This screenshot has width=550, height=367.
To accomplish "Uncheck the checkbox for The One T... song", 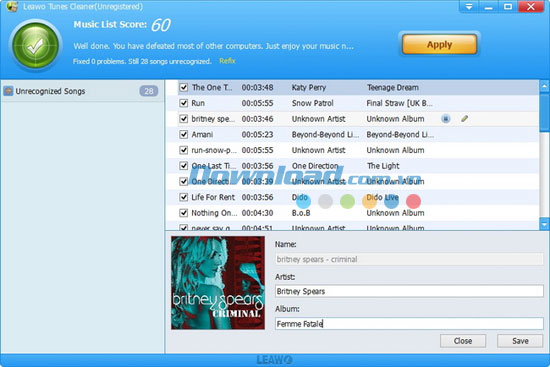I will (x=183, y=87).
